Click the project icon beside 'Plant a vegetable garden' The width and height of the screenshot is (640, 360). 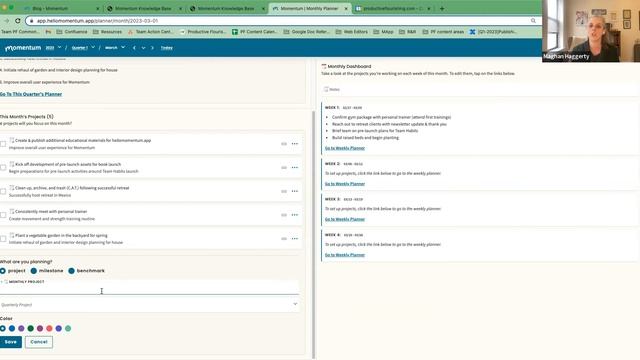11,235
